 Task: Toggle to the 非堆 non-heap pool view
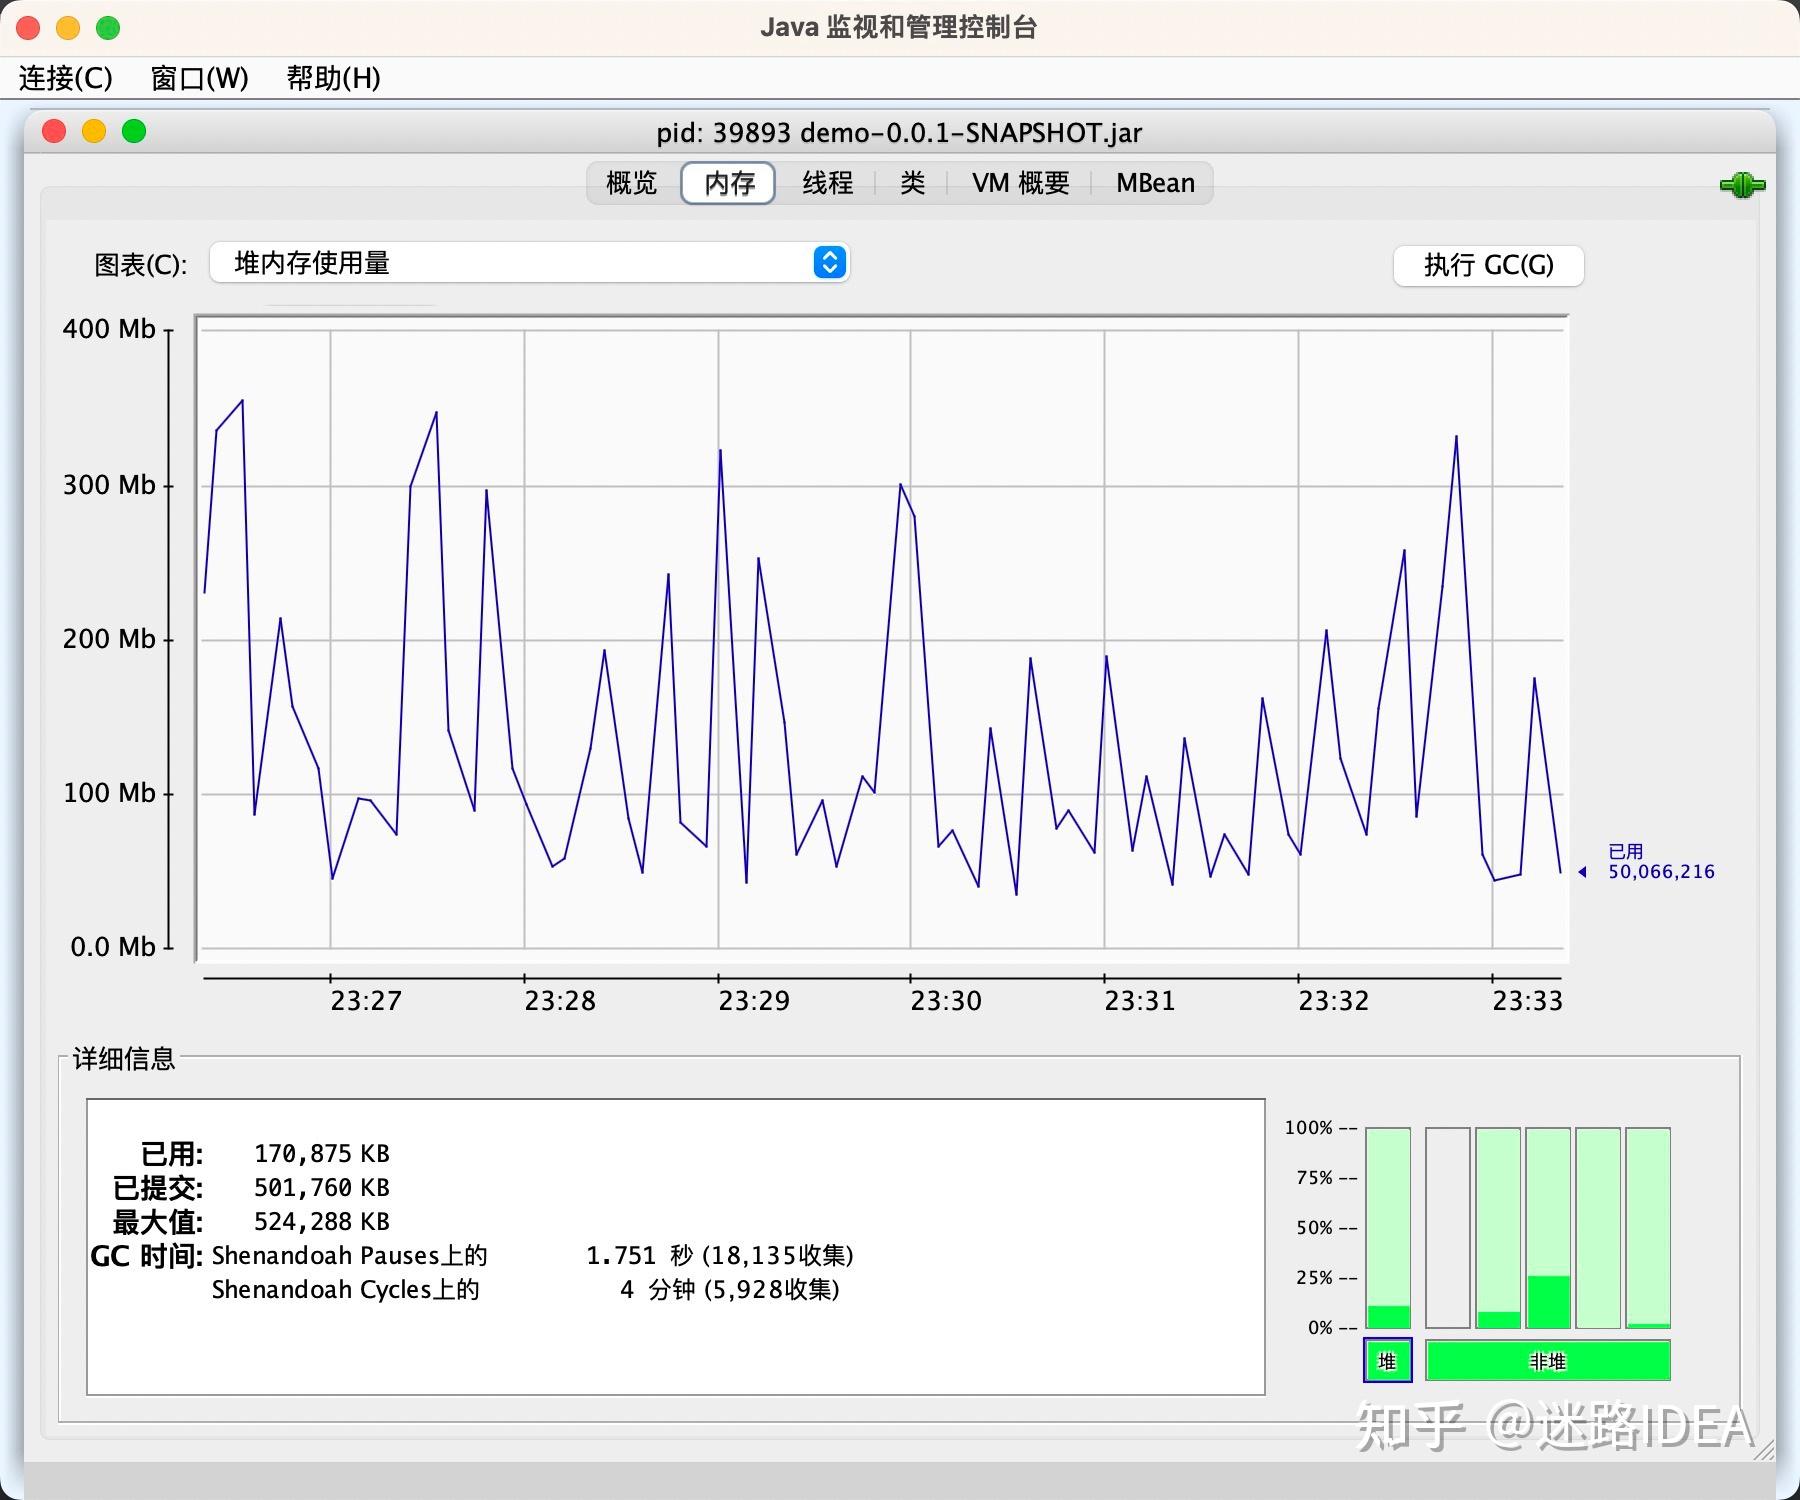click(x=1548, y=1361)
